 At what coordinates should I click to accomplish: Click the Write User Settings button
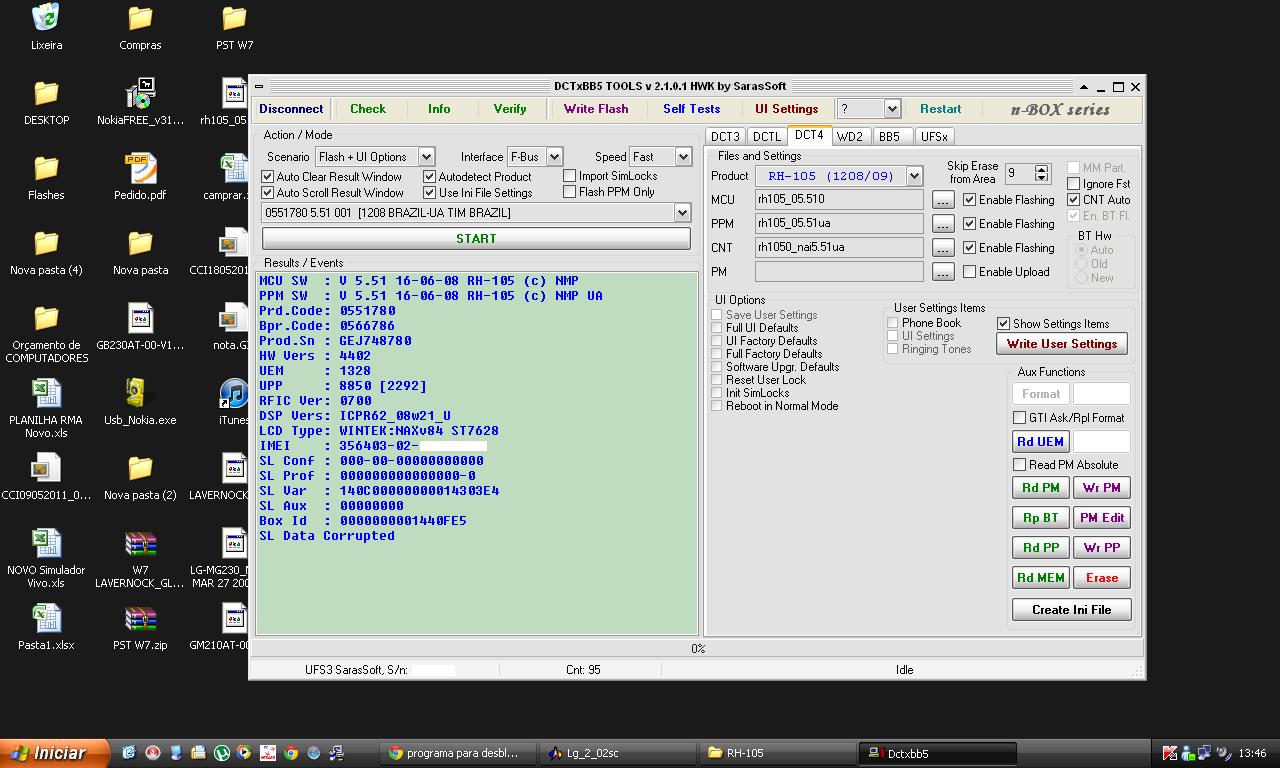point(1062,344)
